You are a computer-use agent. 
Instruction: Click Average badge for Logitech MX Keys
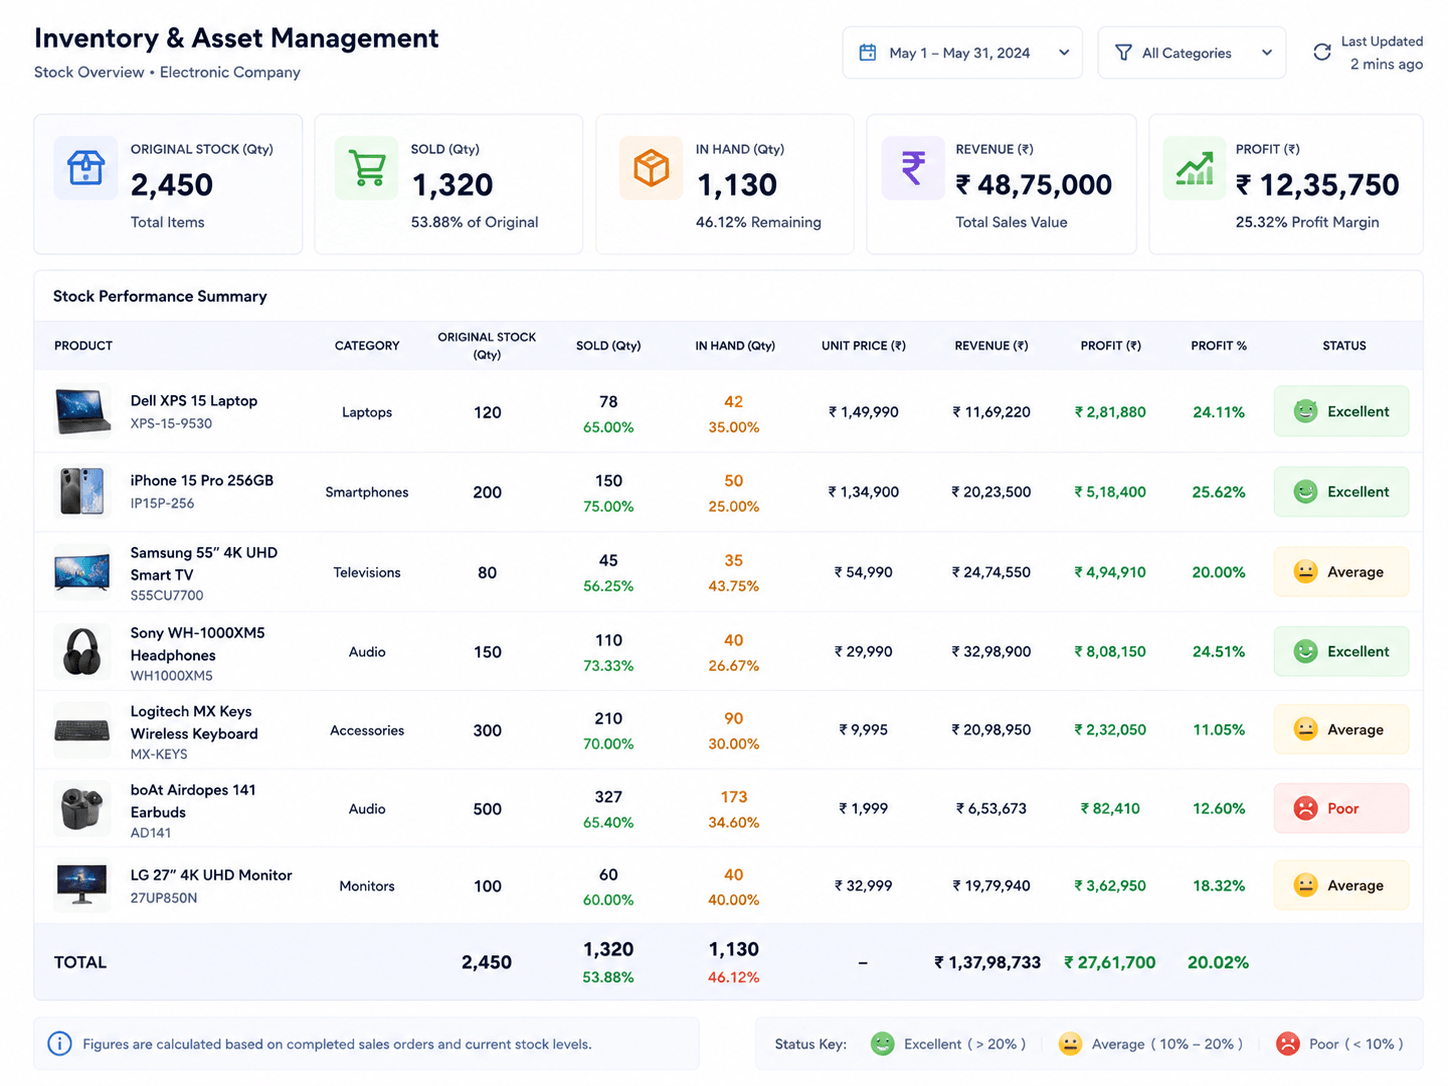coord(1341,729)
